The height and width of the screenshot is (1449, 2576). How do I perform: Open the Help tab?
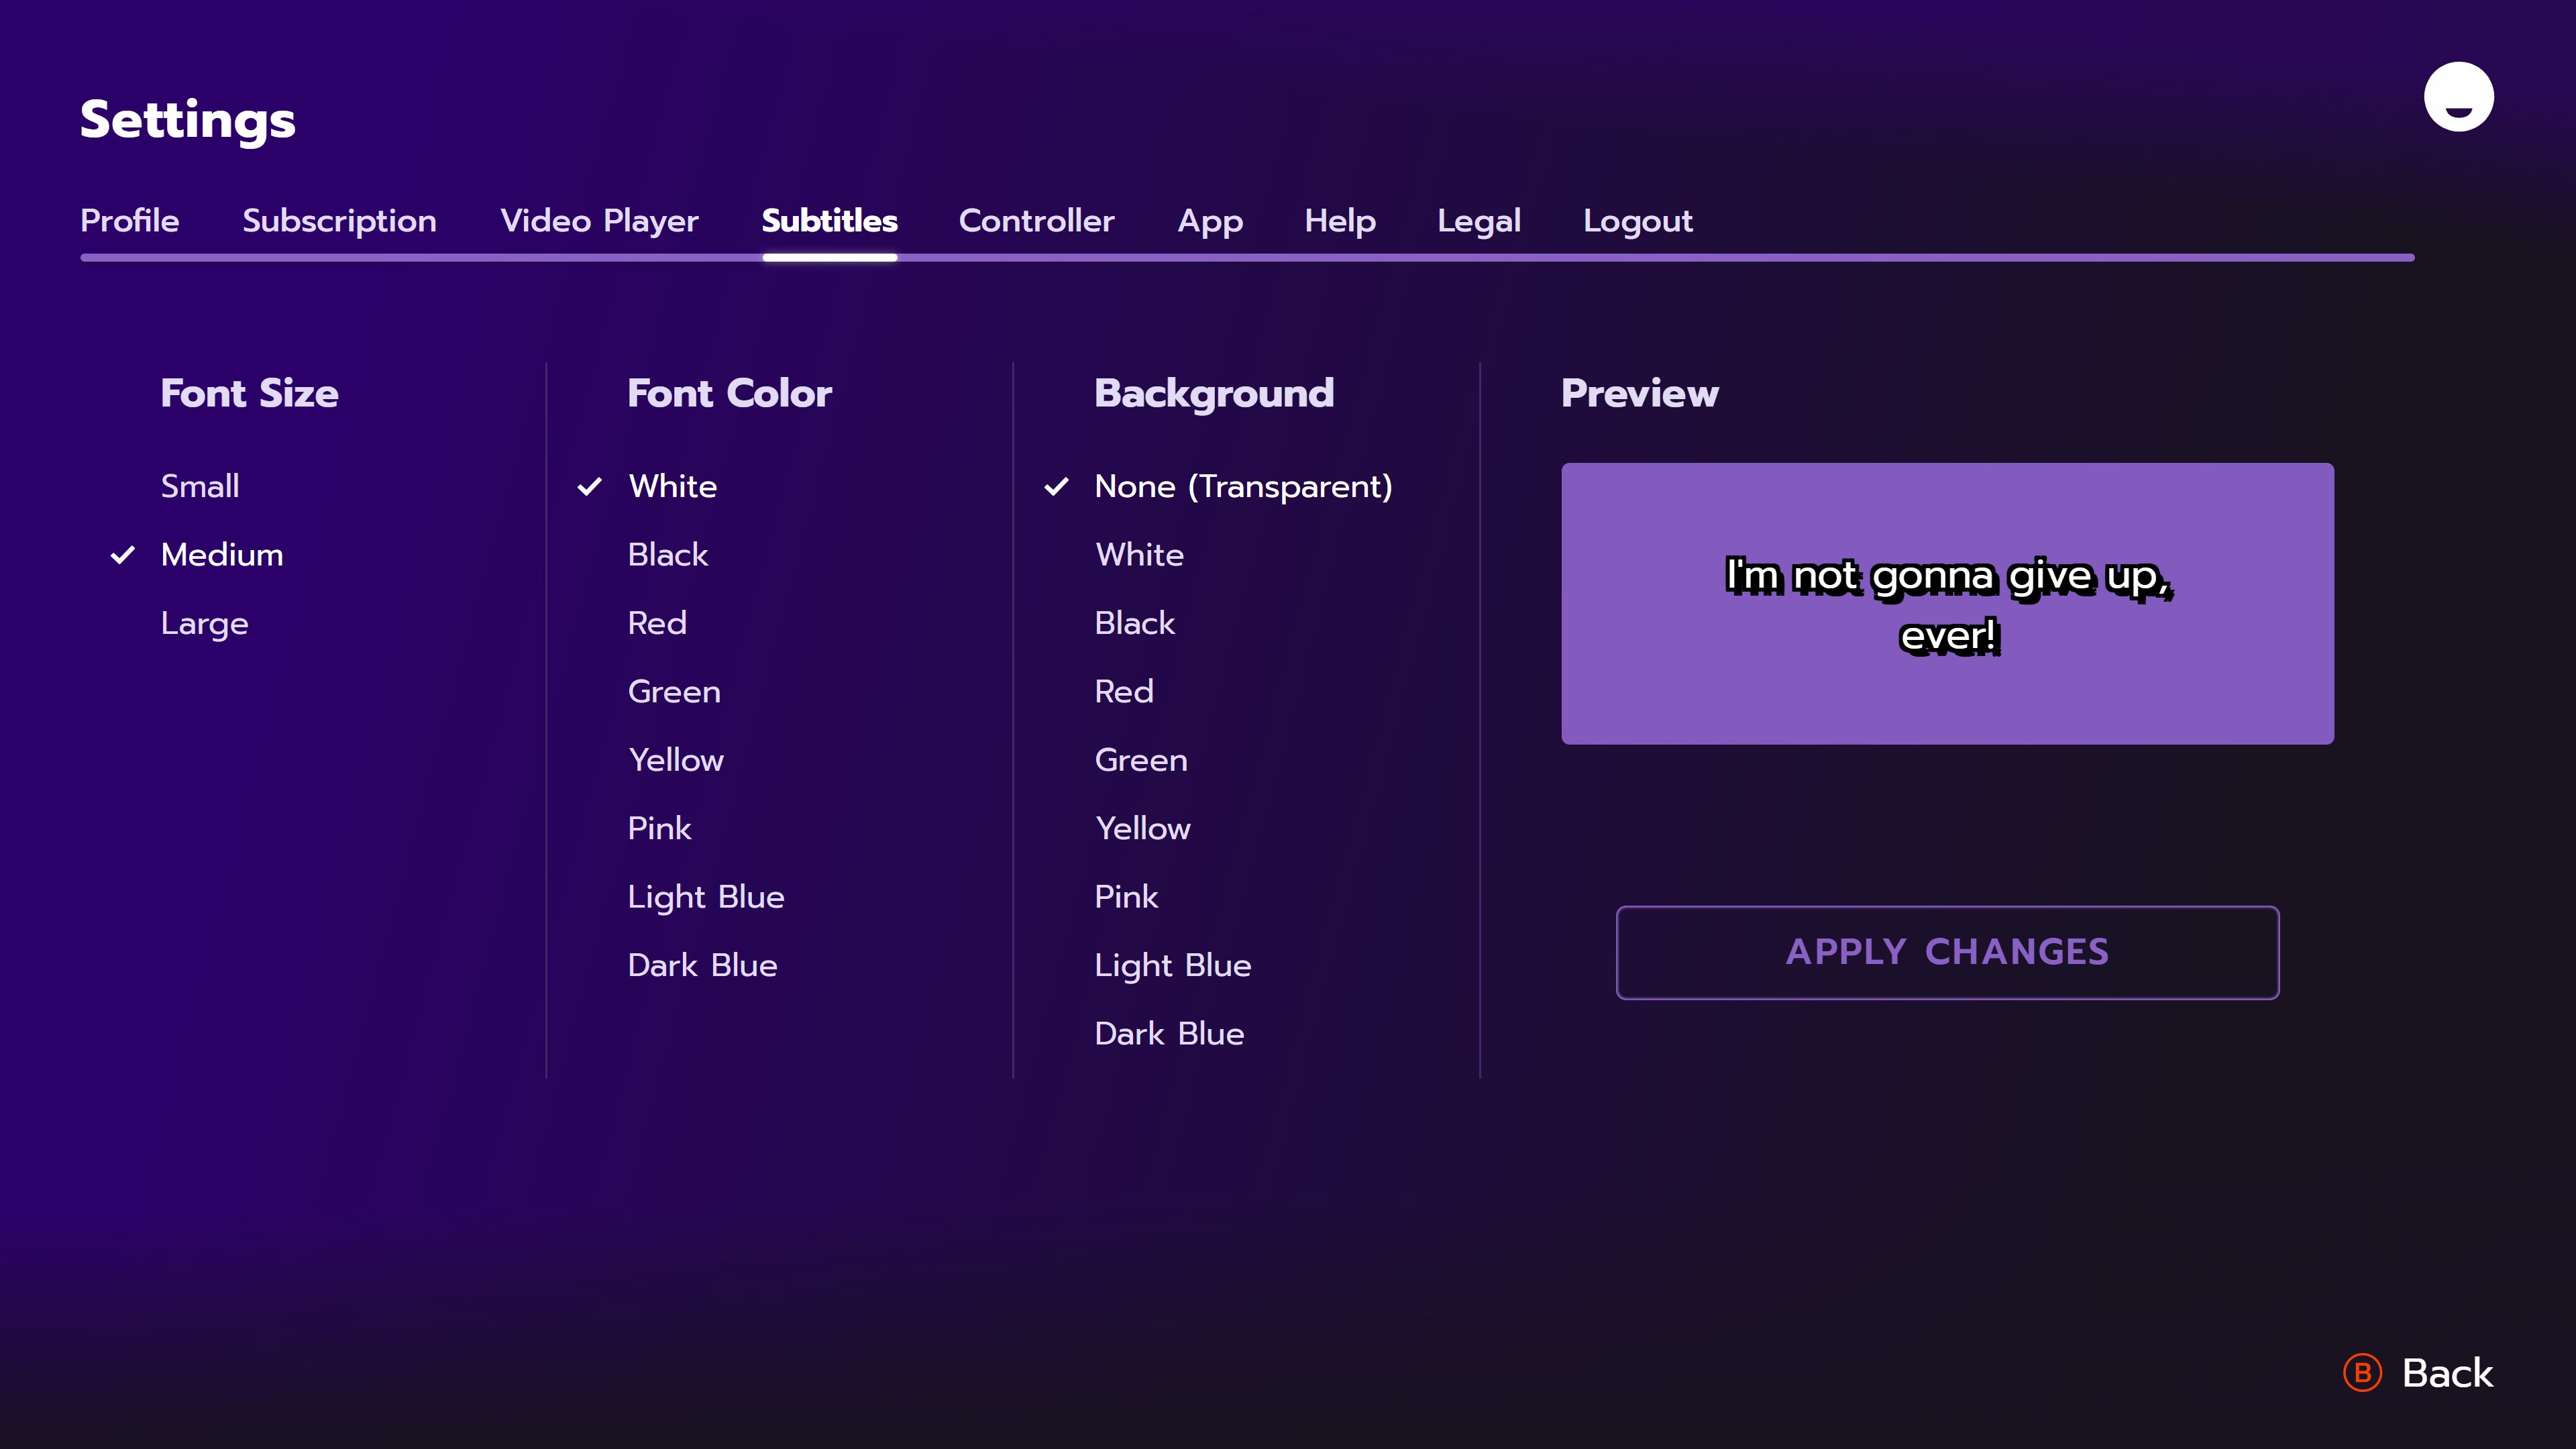tap(1339, 221)
